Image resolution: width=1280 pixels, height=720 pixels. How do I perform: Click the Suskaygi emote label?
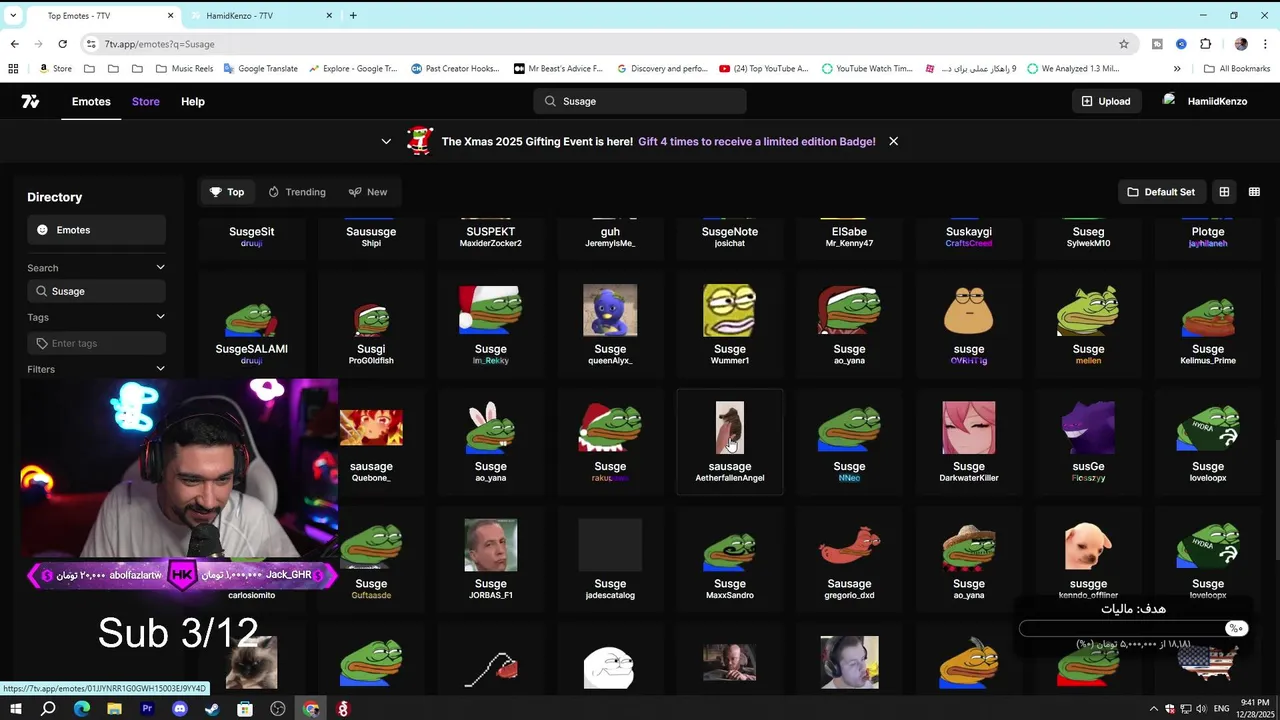pyautogui.click(x=969, y=231)
